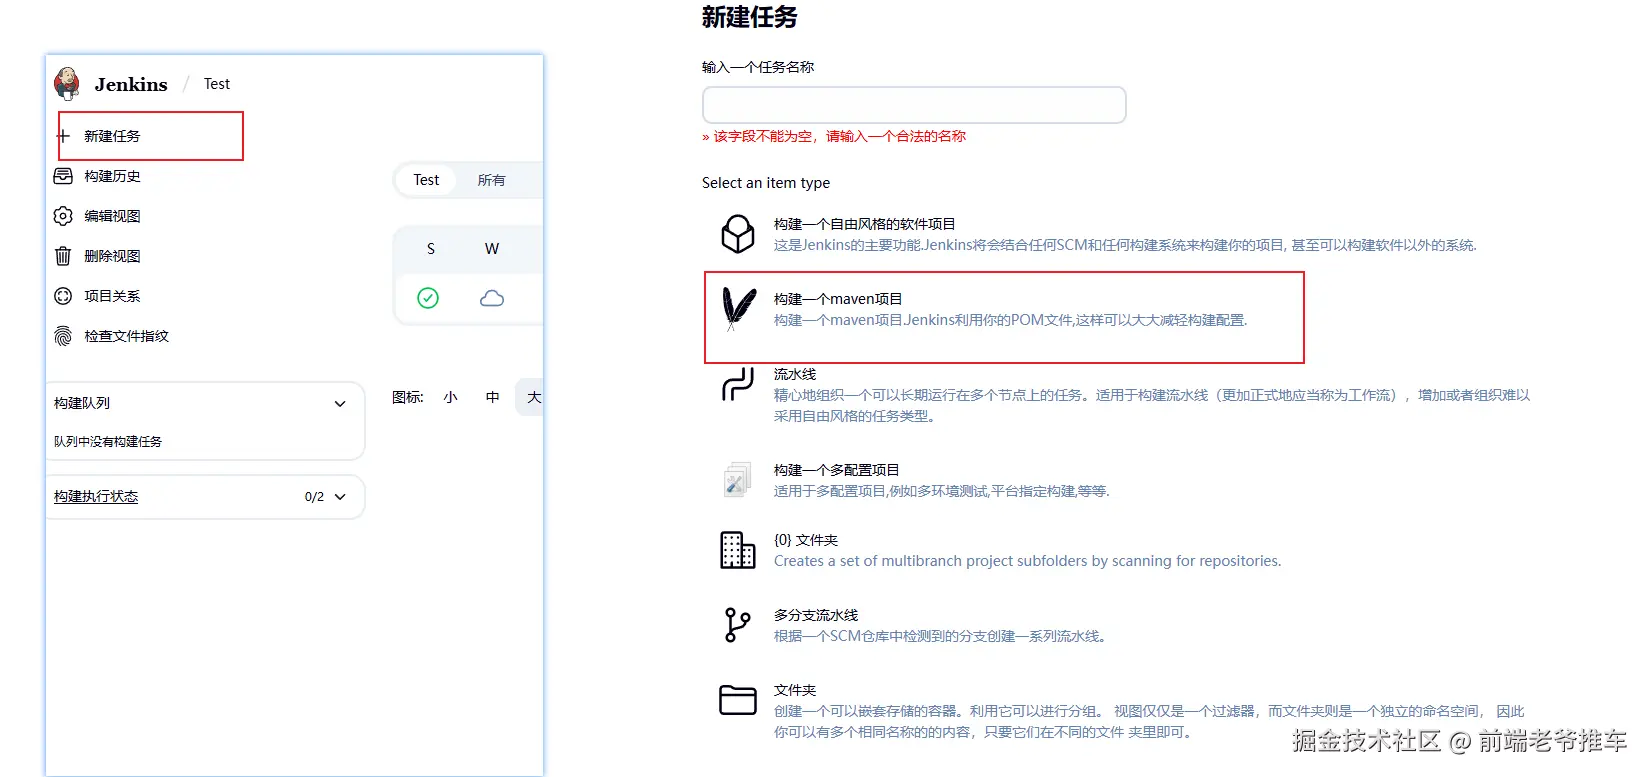Click the freestyle project cube icon

(x=738, y=235)
